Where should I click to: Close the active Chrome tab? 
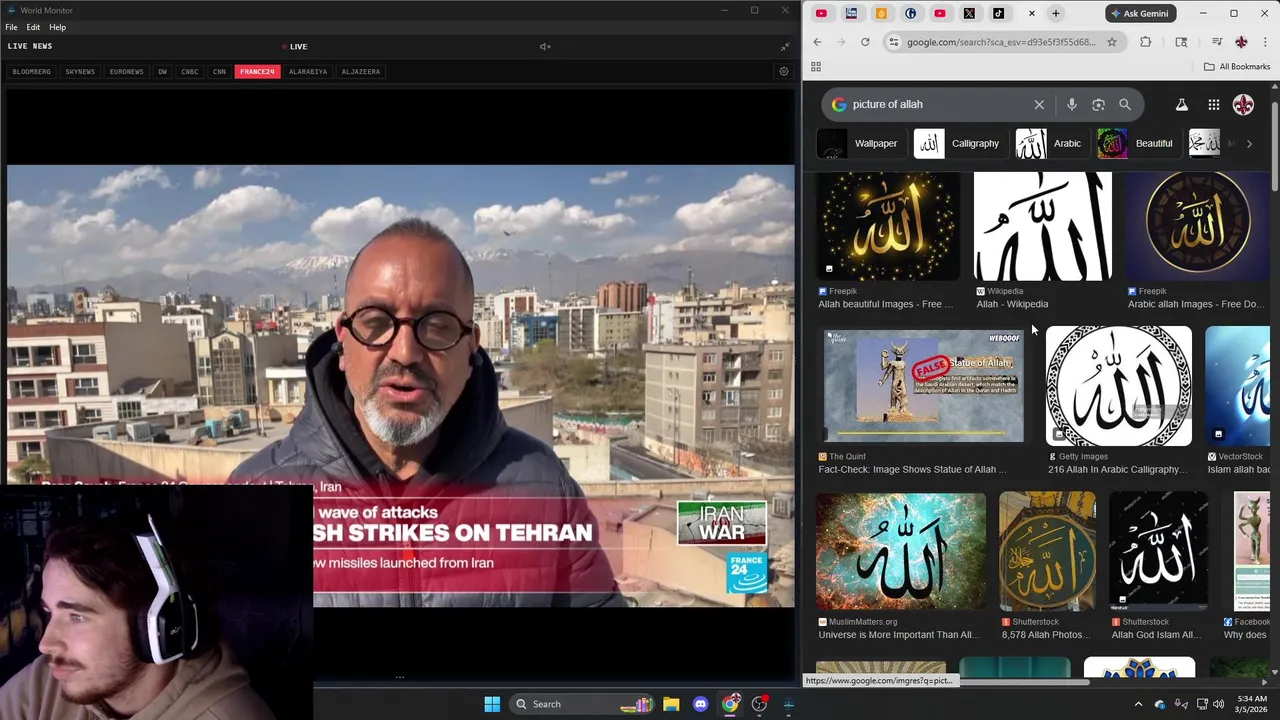1031,13
